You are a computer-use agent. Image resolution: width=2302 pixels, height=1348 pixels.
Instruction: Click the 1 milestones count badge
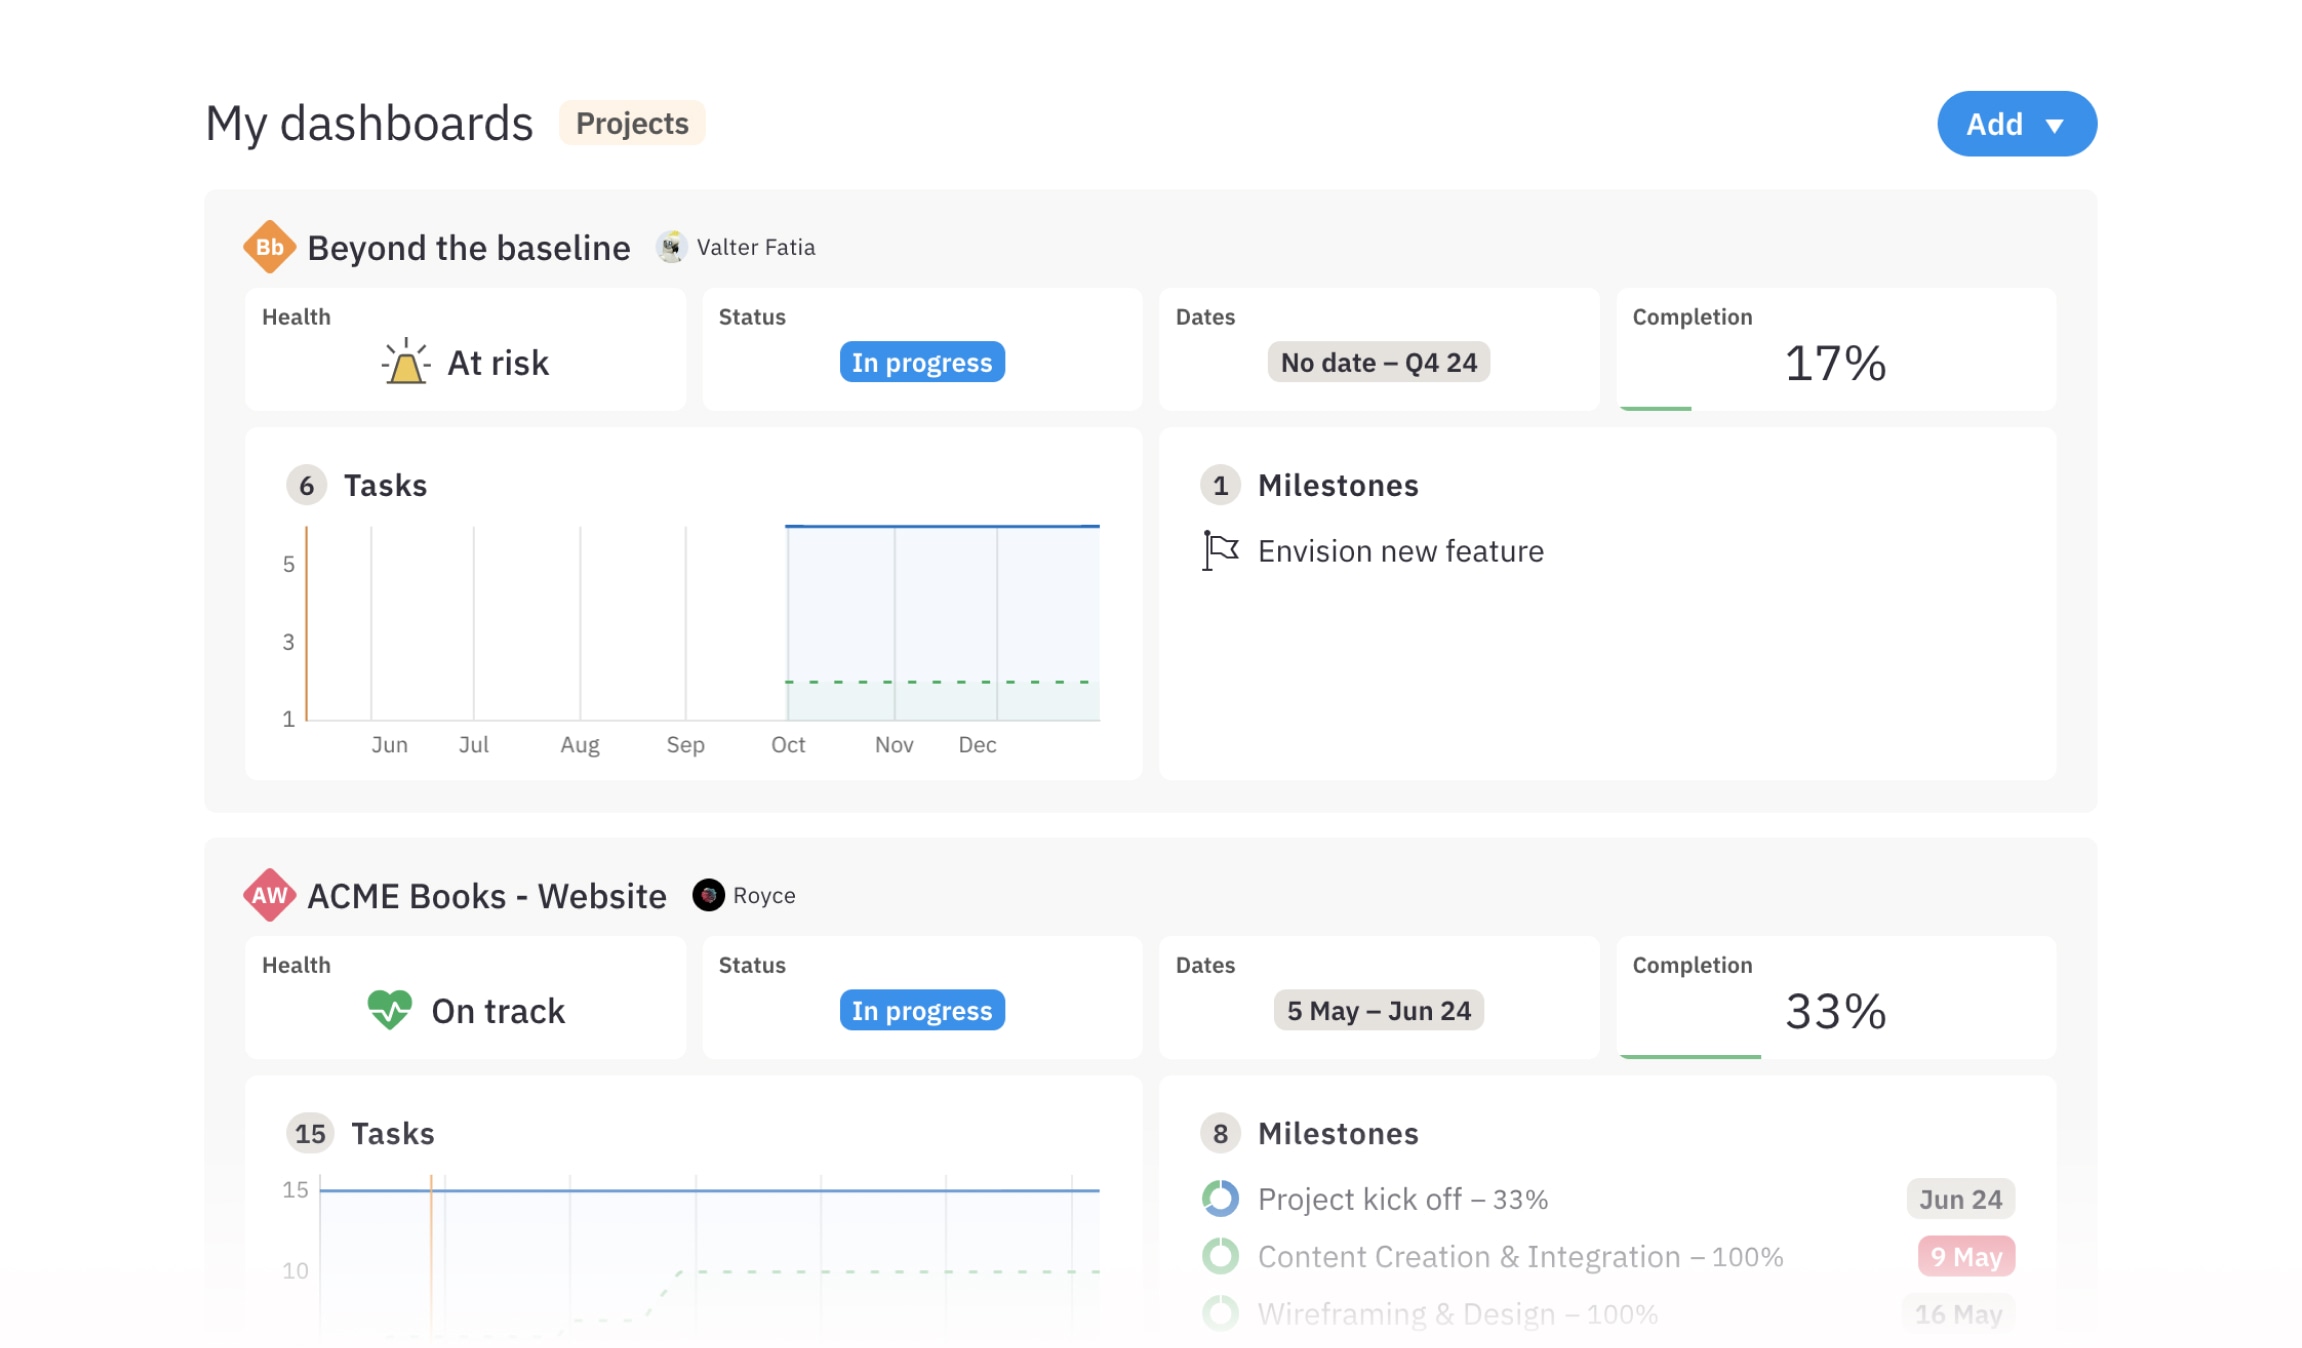(1220, 485)
